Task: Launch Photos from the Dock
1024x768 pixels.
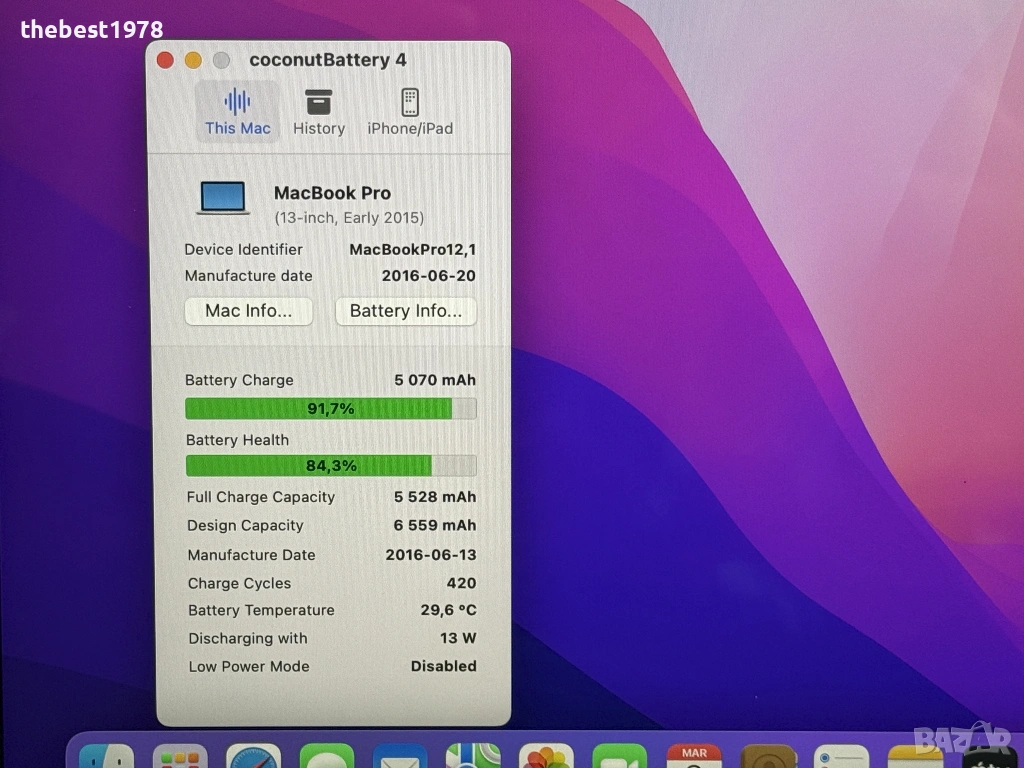Action: (x=546, y=757)
